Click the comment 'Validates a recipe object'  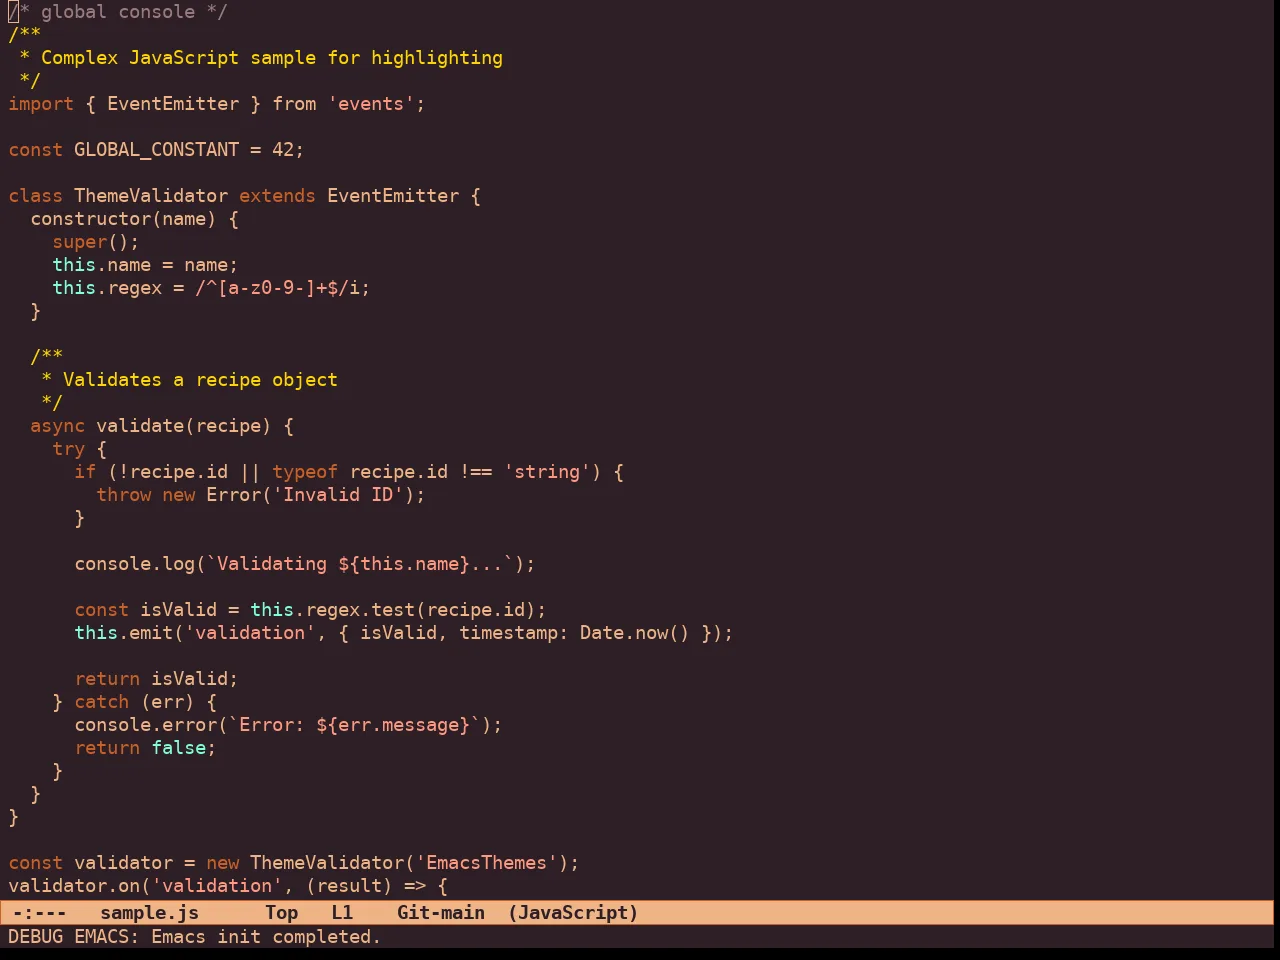click(200, 380)
